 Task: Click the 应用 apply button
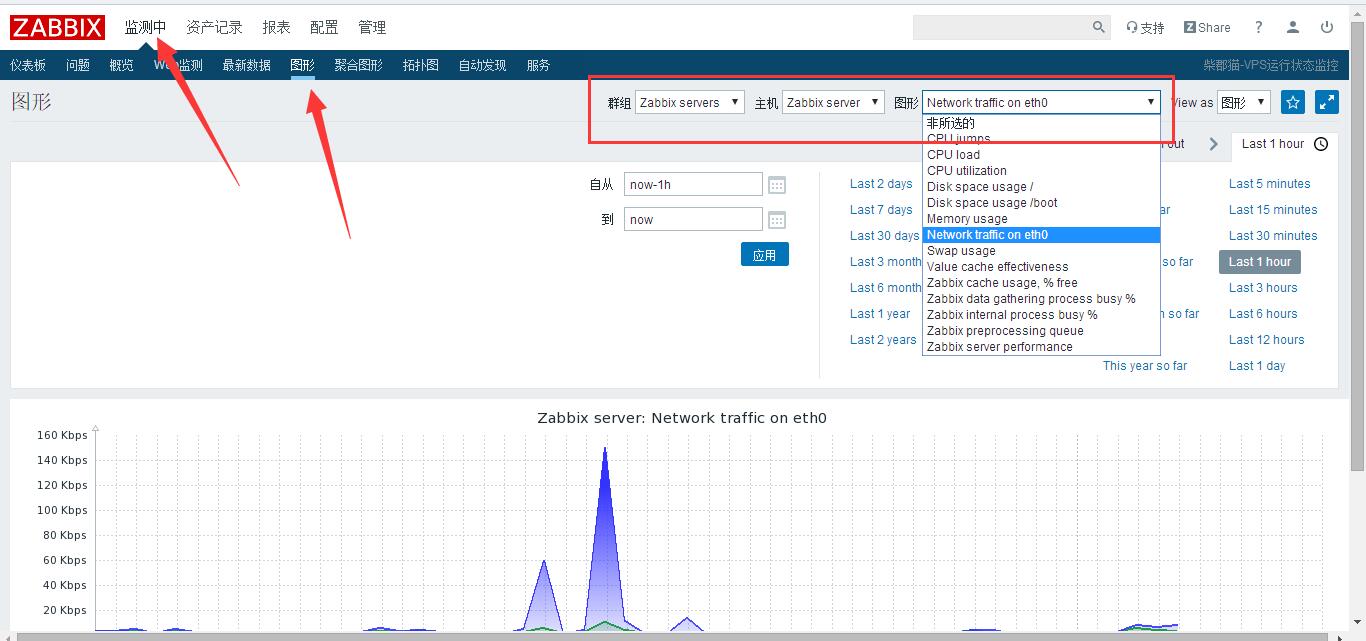765,255
